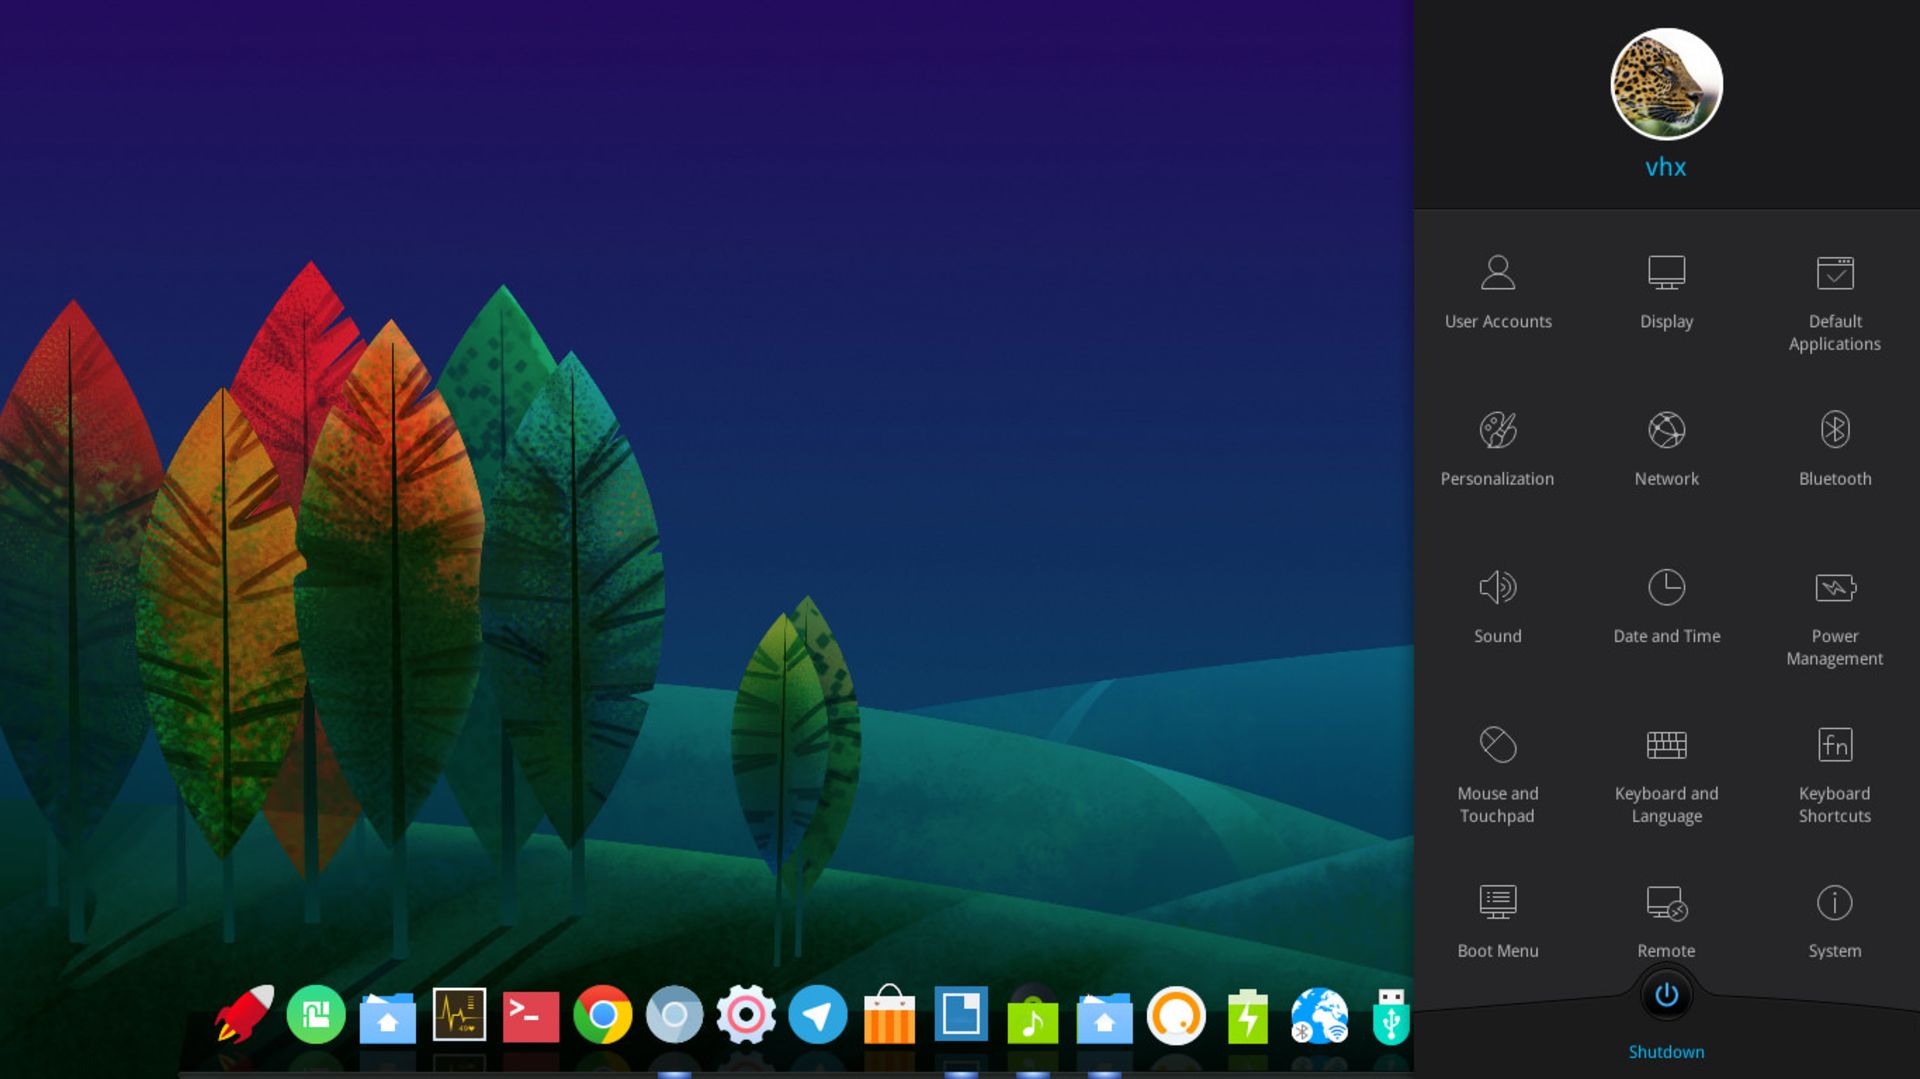This screenshot has width=1920, height=1079.
Task: Open Sound settings
Action: pos(1497,605)
